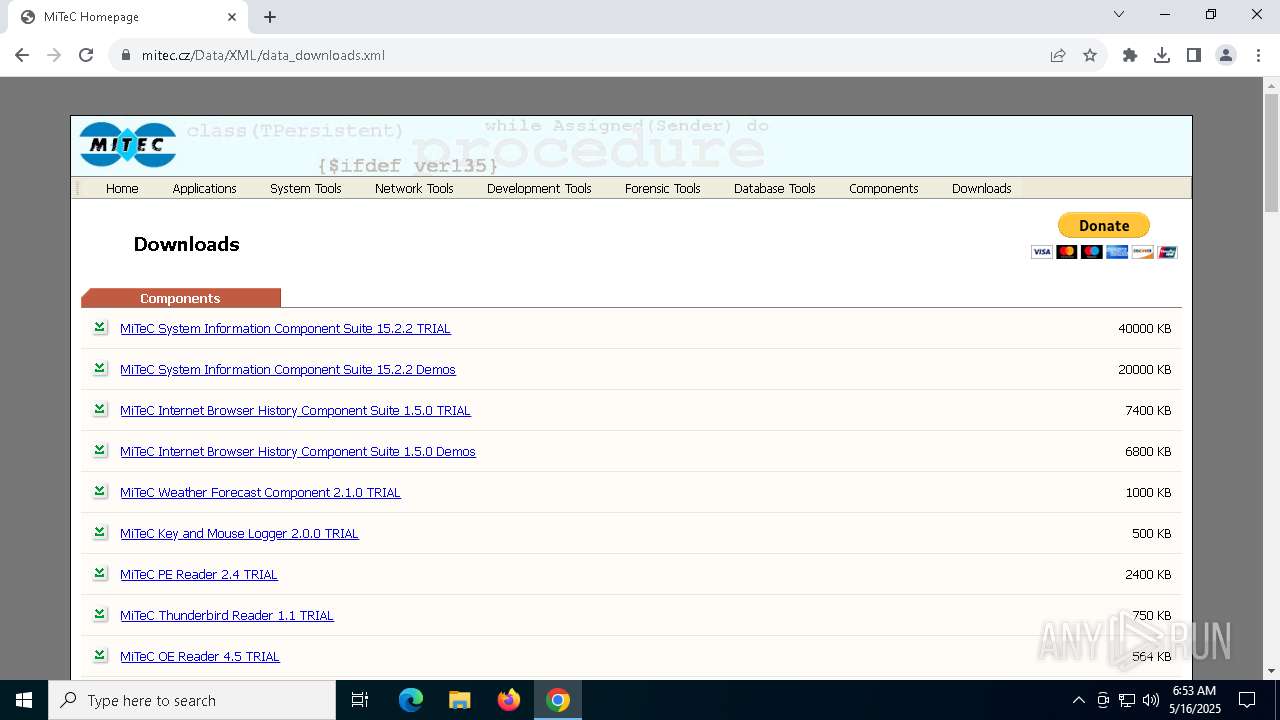Click download icon beside System Information Suite TRIAL
This screenshot has width=1280, height=720.
coord(100,327)
